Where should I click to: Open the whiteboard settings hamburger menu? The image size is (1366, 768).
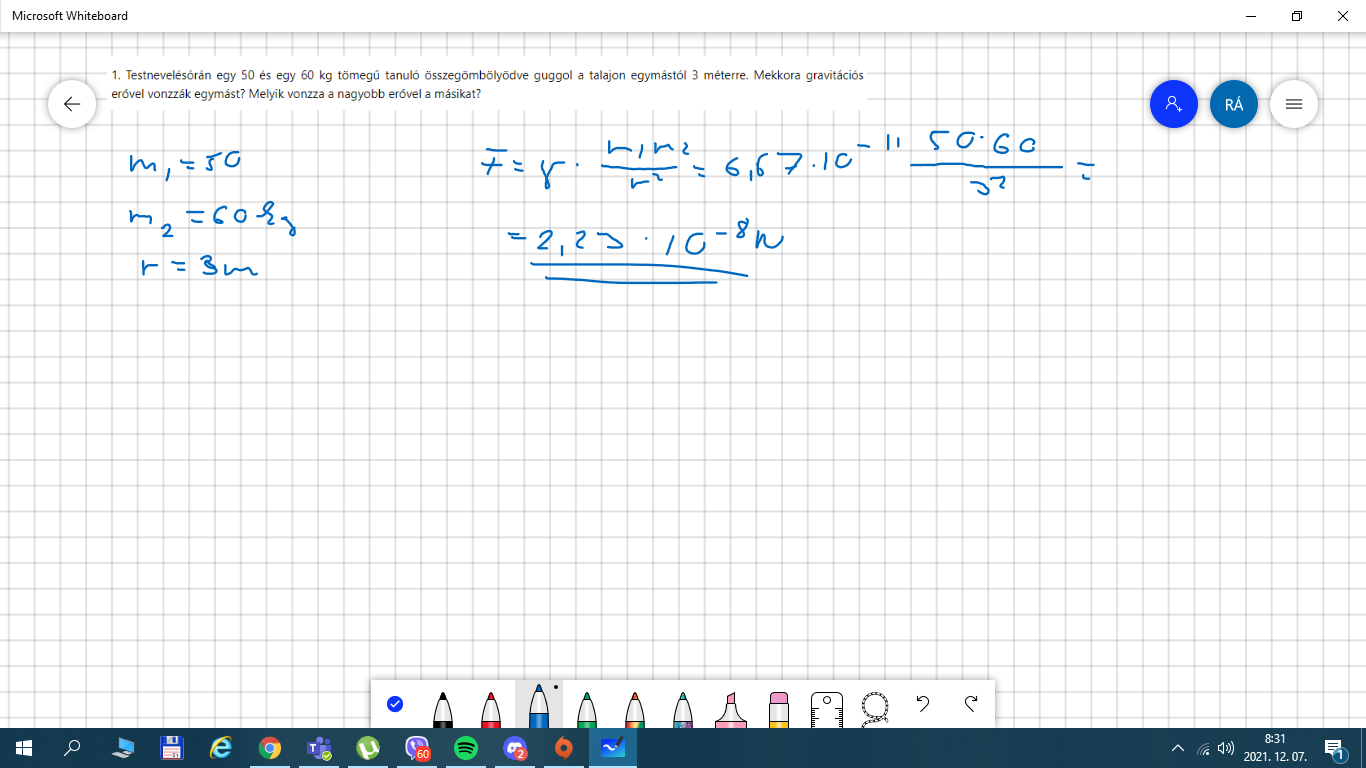1293,104
